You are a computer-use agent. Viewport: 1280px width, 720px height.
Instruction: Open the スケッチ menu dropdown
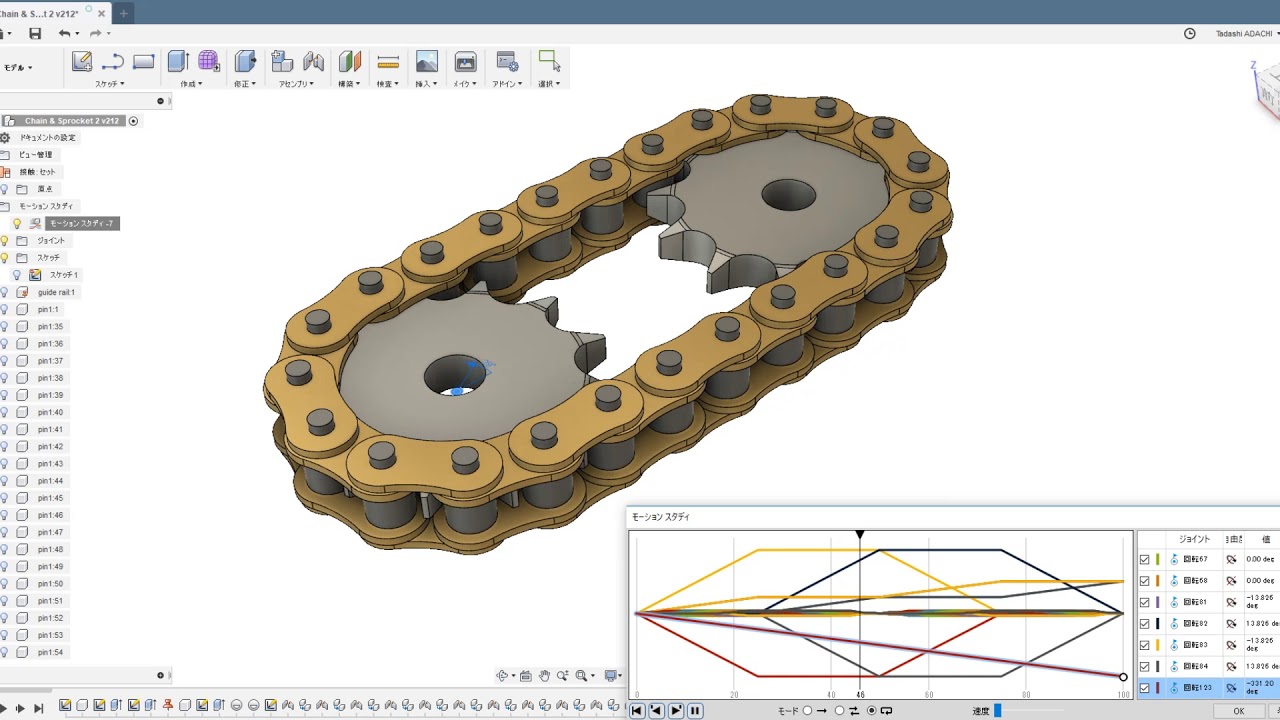coord(110,84)
